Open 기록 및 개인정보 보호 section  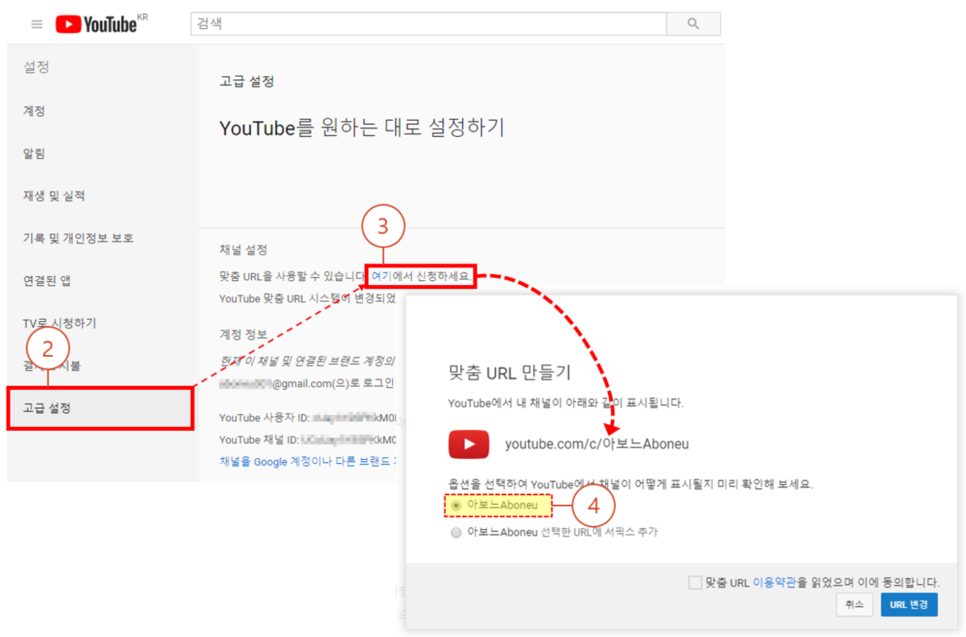click(x=78, y=238)
